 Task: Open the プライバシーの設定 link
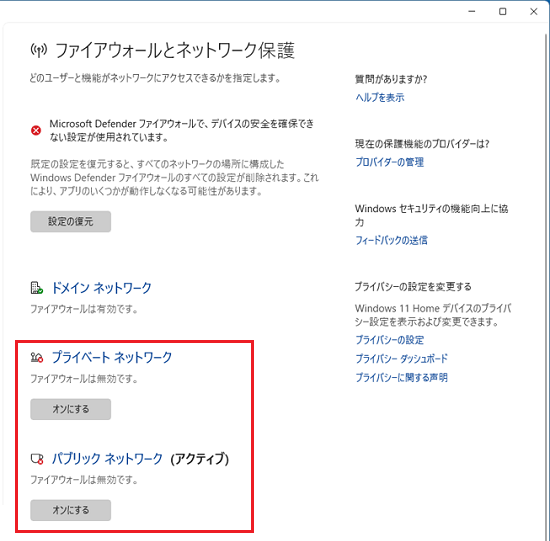[390, 340]
